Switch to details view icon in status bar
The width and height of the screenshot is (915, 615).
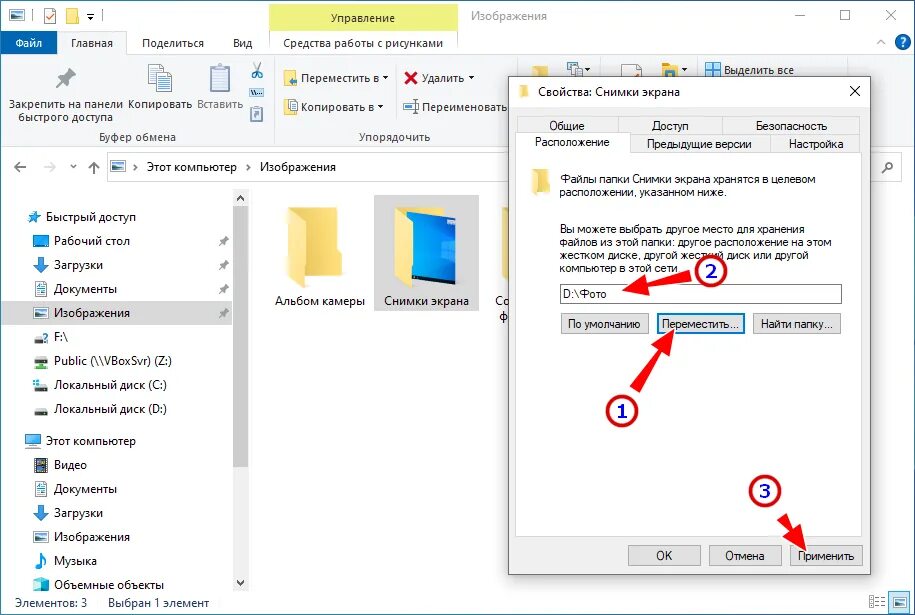click(876, 602)
